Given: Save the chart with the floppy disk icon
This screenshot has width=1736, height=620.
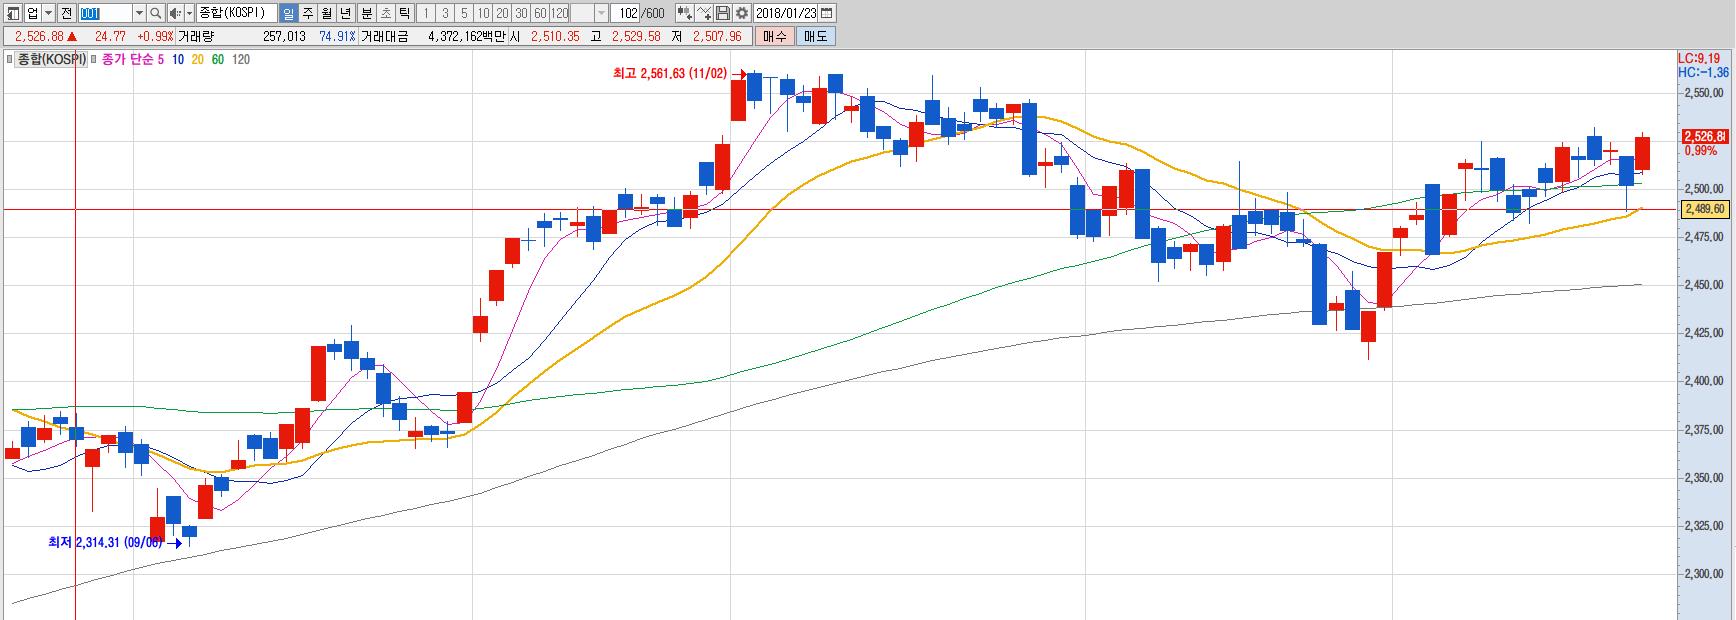Looking at the screenshot, I should 722,13.
